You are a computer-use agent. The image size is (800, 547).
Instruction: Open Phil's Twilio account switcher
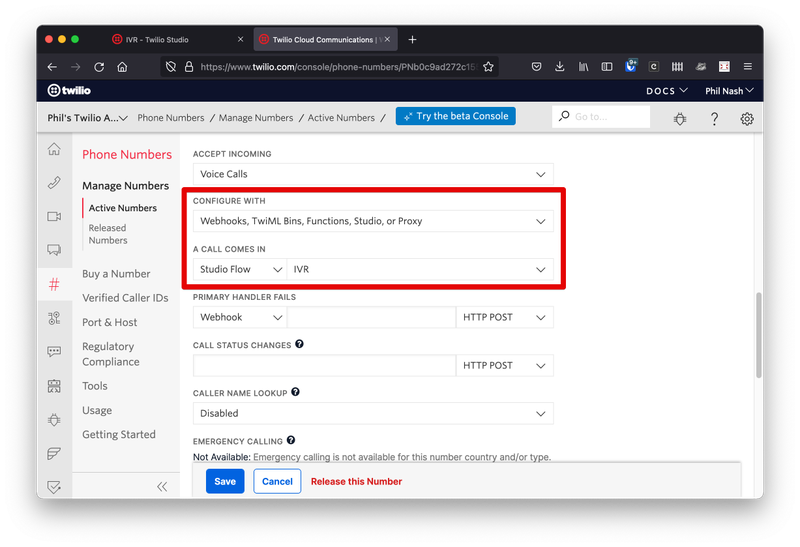(87, 118)
